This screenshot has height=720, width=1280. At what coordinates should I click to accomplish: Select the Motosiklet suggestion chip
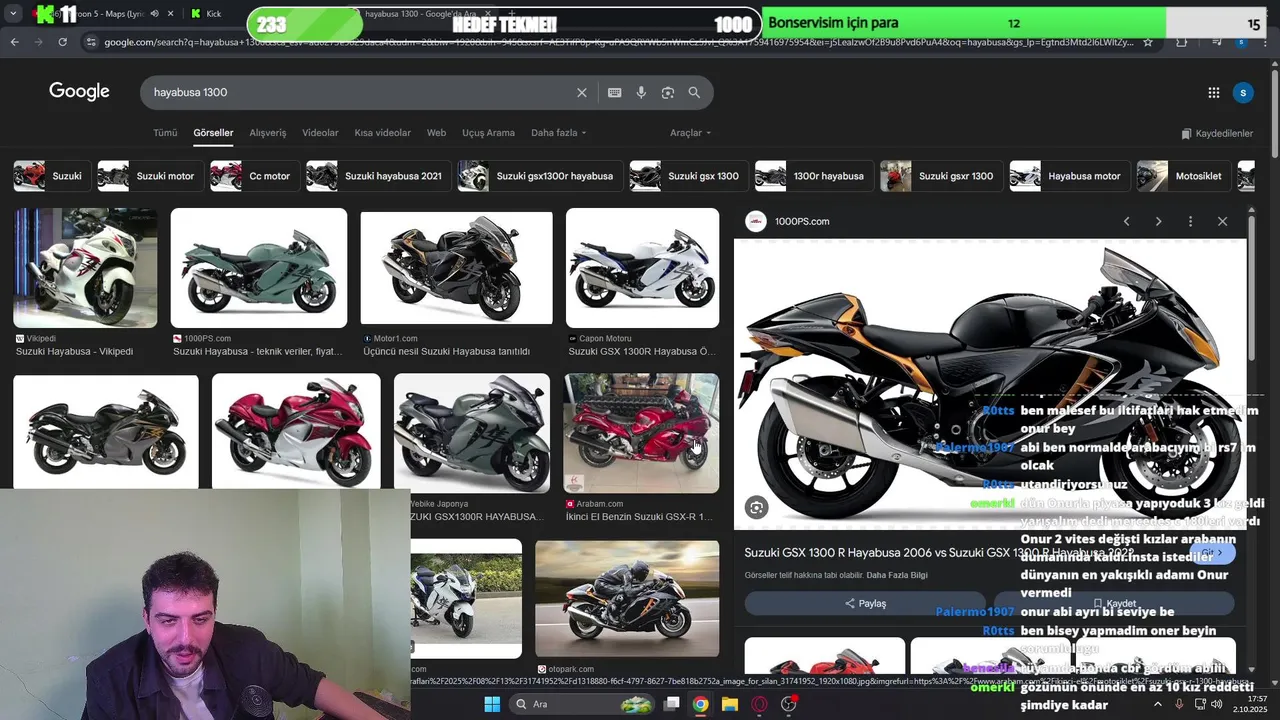(1183, 176)
